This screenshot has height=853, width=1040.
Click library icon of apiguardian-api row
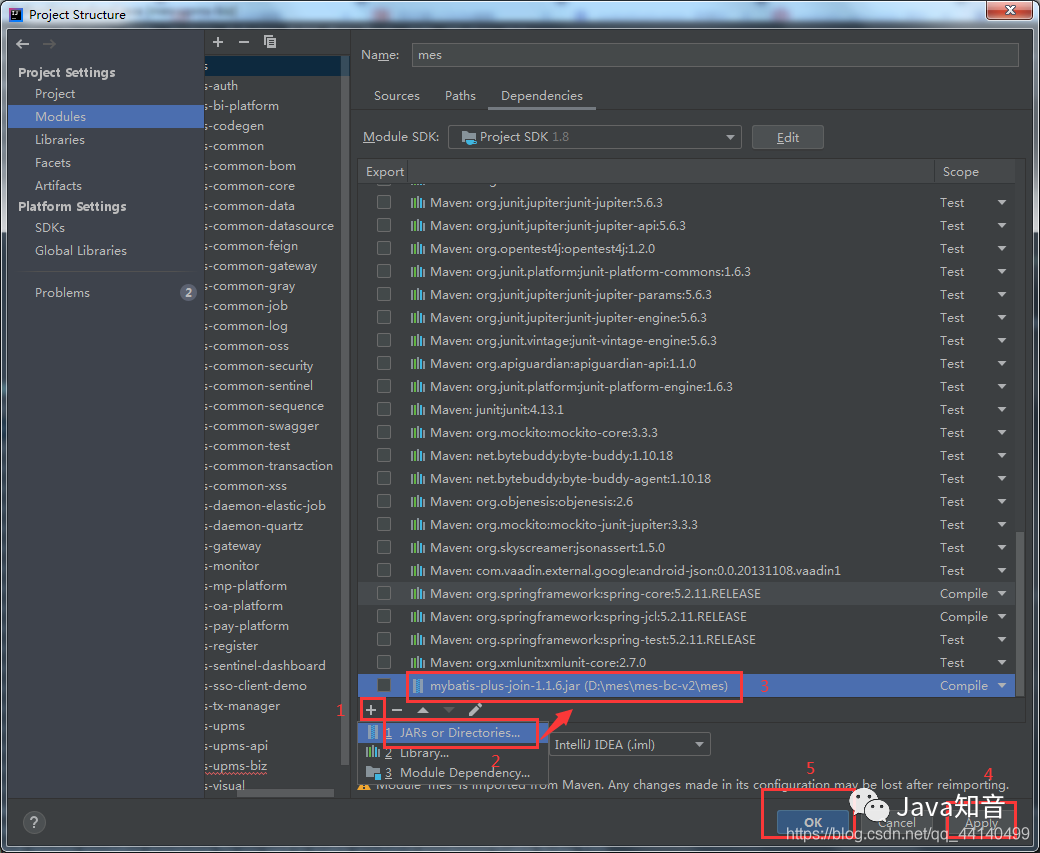[x=417, y=363]
